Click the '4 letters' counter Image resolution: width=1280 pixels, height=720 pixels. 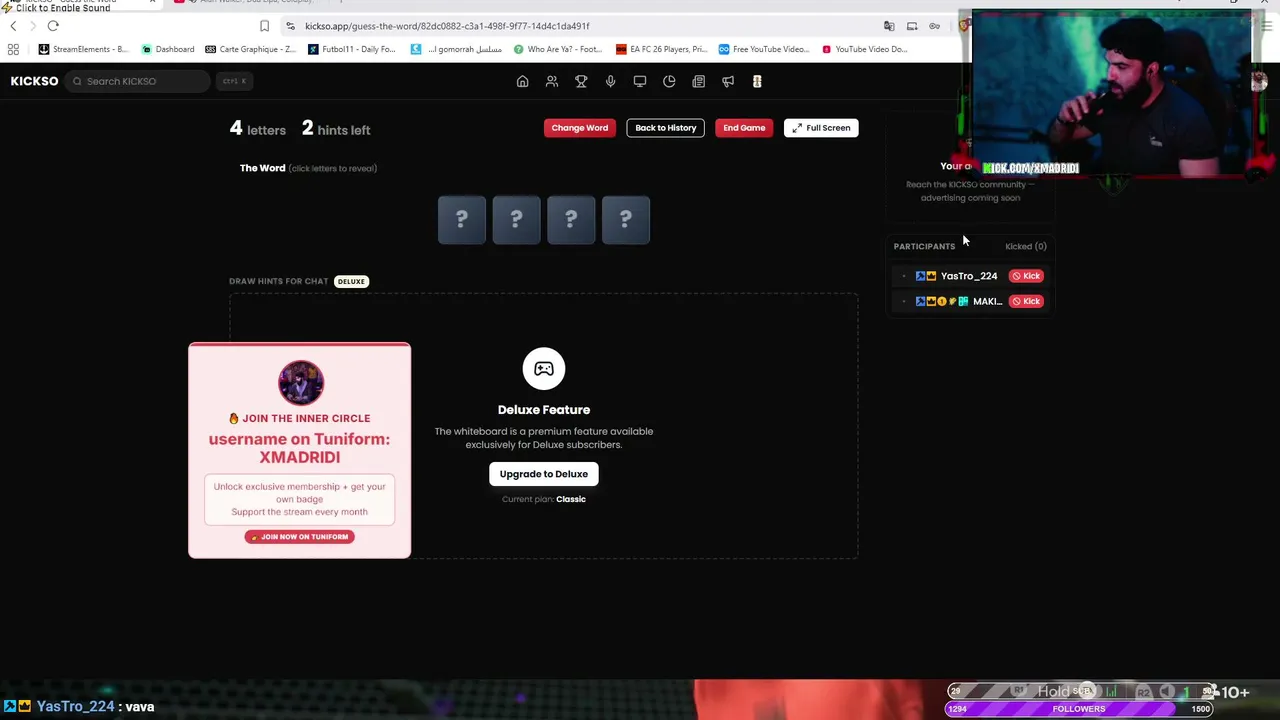(258, 129)
